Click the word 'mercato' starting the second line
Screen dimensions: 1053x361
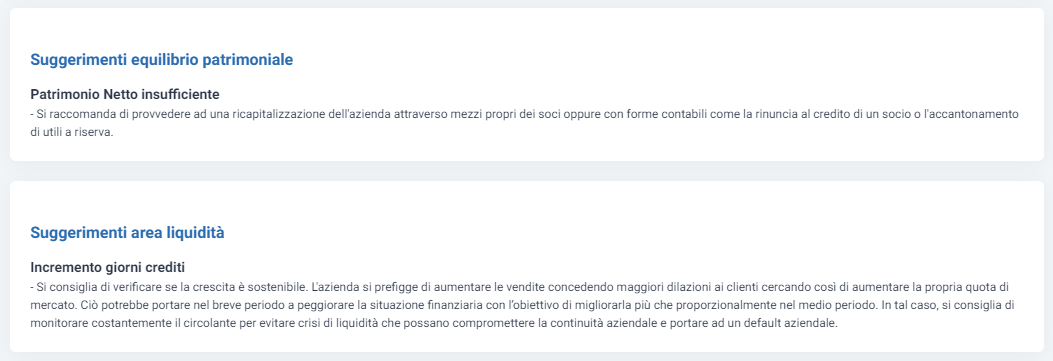click(x=48, y=305)
